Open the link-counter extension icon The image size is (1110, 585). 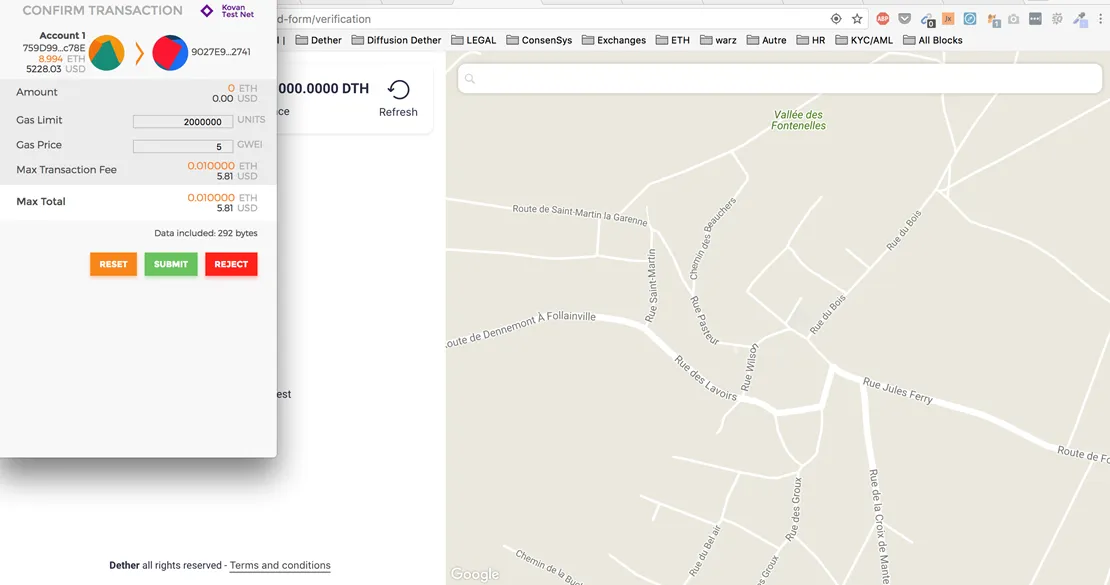[x=927, y=20]
